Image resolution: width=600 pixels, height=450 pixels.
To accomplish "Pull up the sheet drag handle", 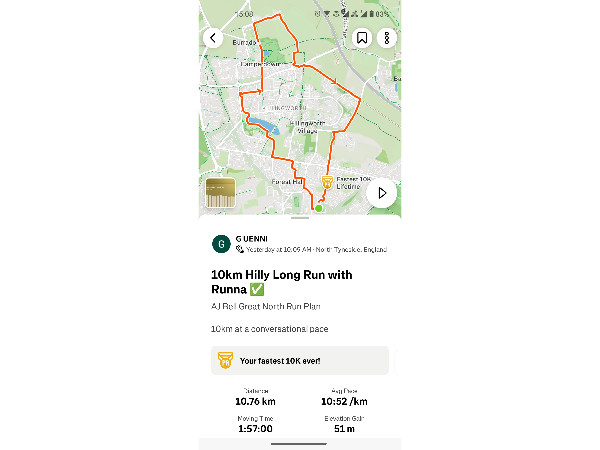I will point(300,218).
